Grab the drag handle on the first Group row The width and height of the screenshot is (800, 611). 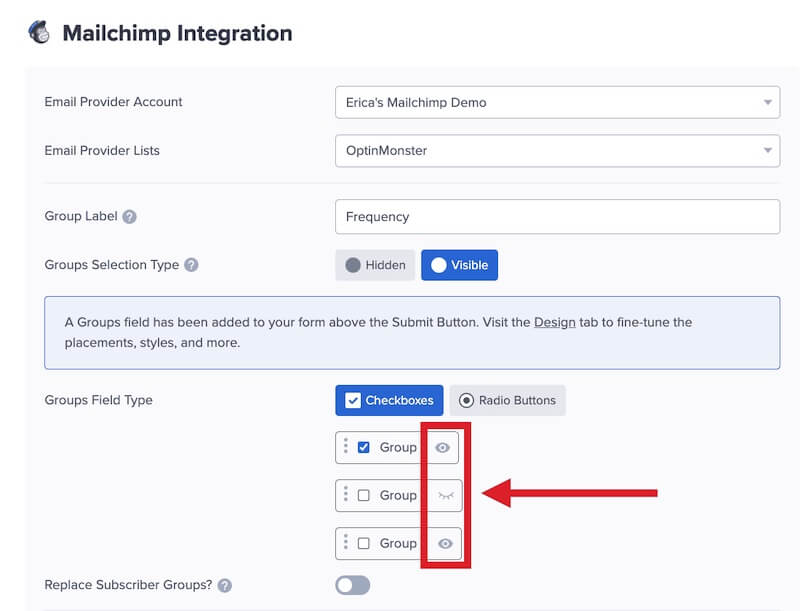(x=345, y=447)
